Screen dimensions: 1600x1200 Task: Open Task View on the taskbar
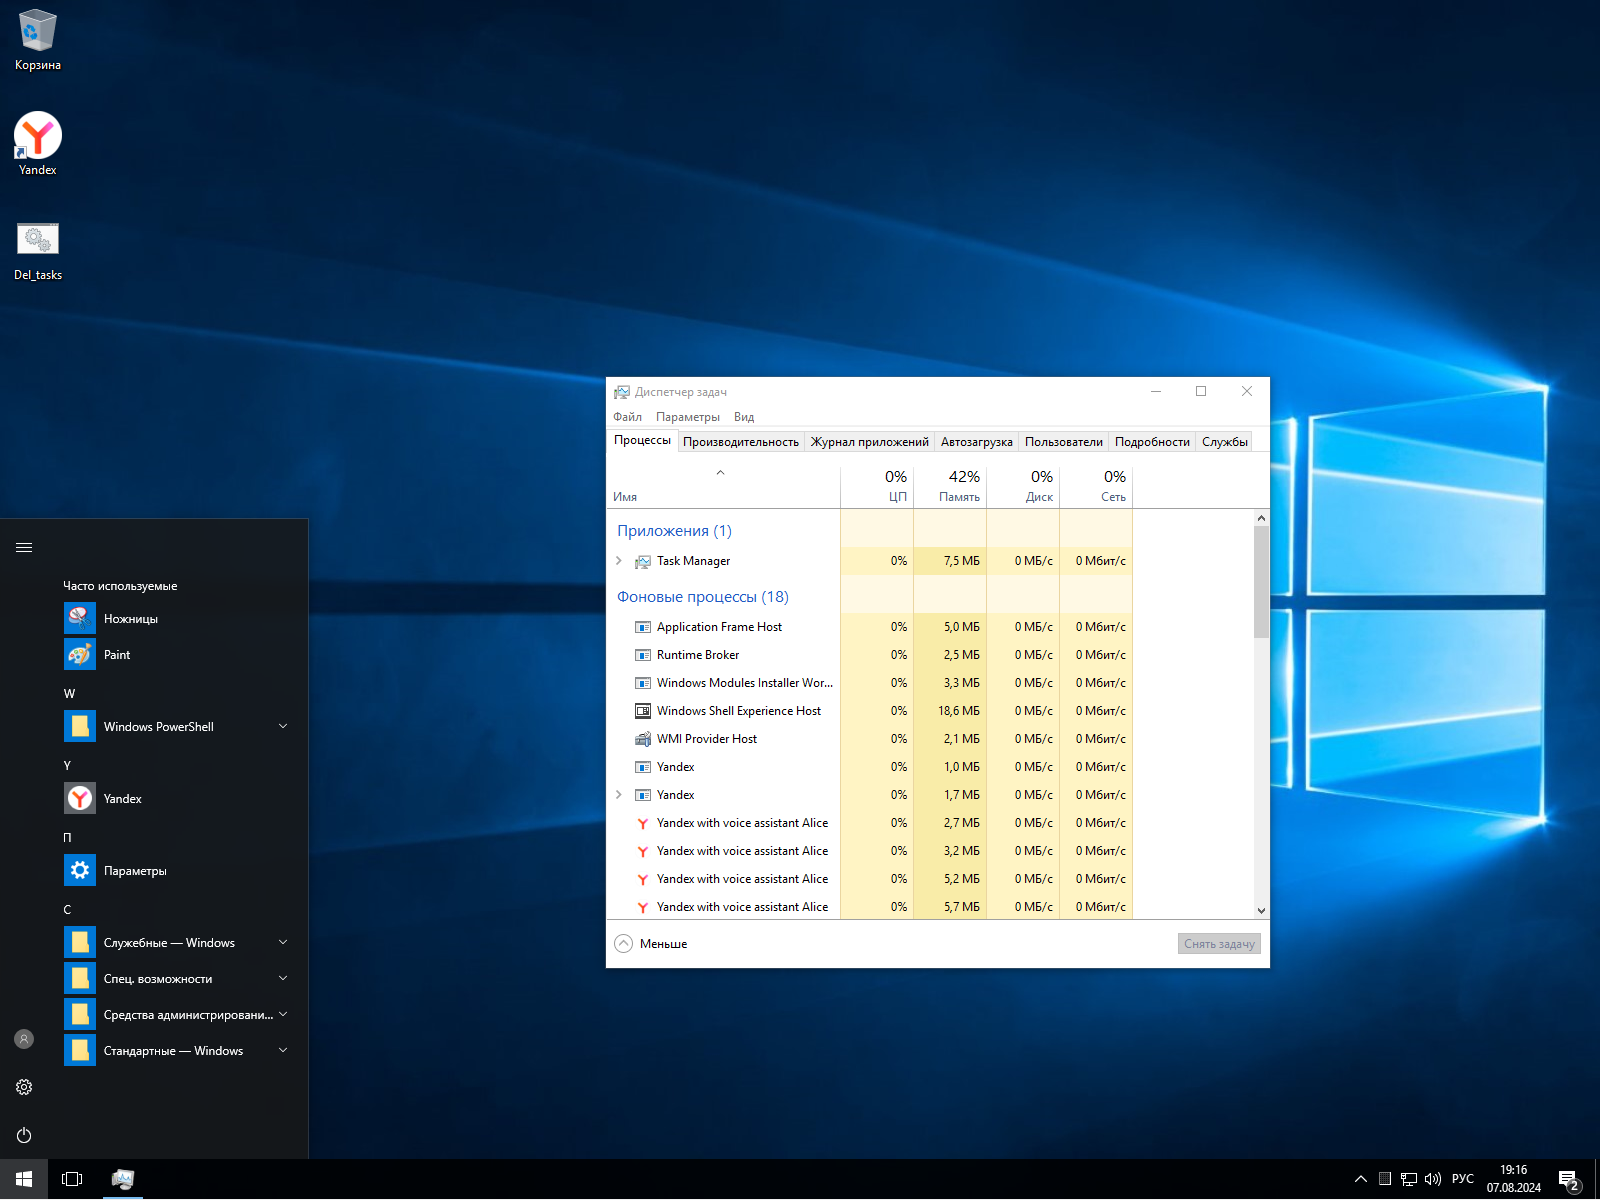[x=72, y=1179]
